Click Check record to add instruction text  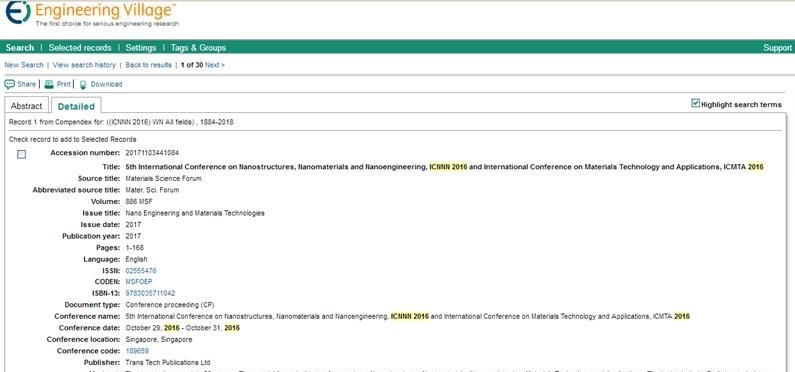click(x=73, y=139)
